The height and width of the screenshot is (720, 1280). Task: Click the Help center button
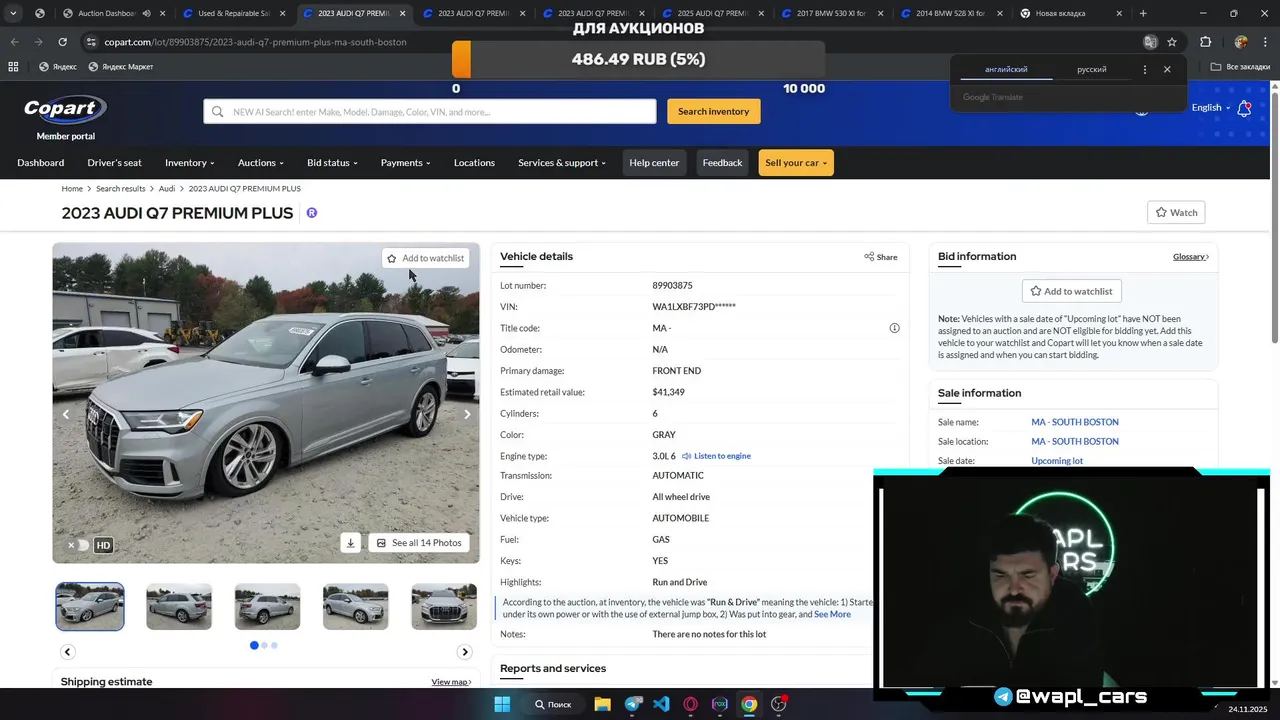click(x=654, y=163)
